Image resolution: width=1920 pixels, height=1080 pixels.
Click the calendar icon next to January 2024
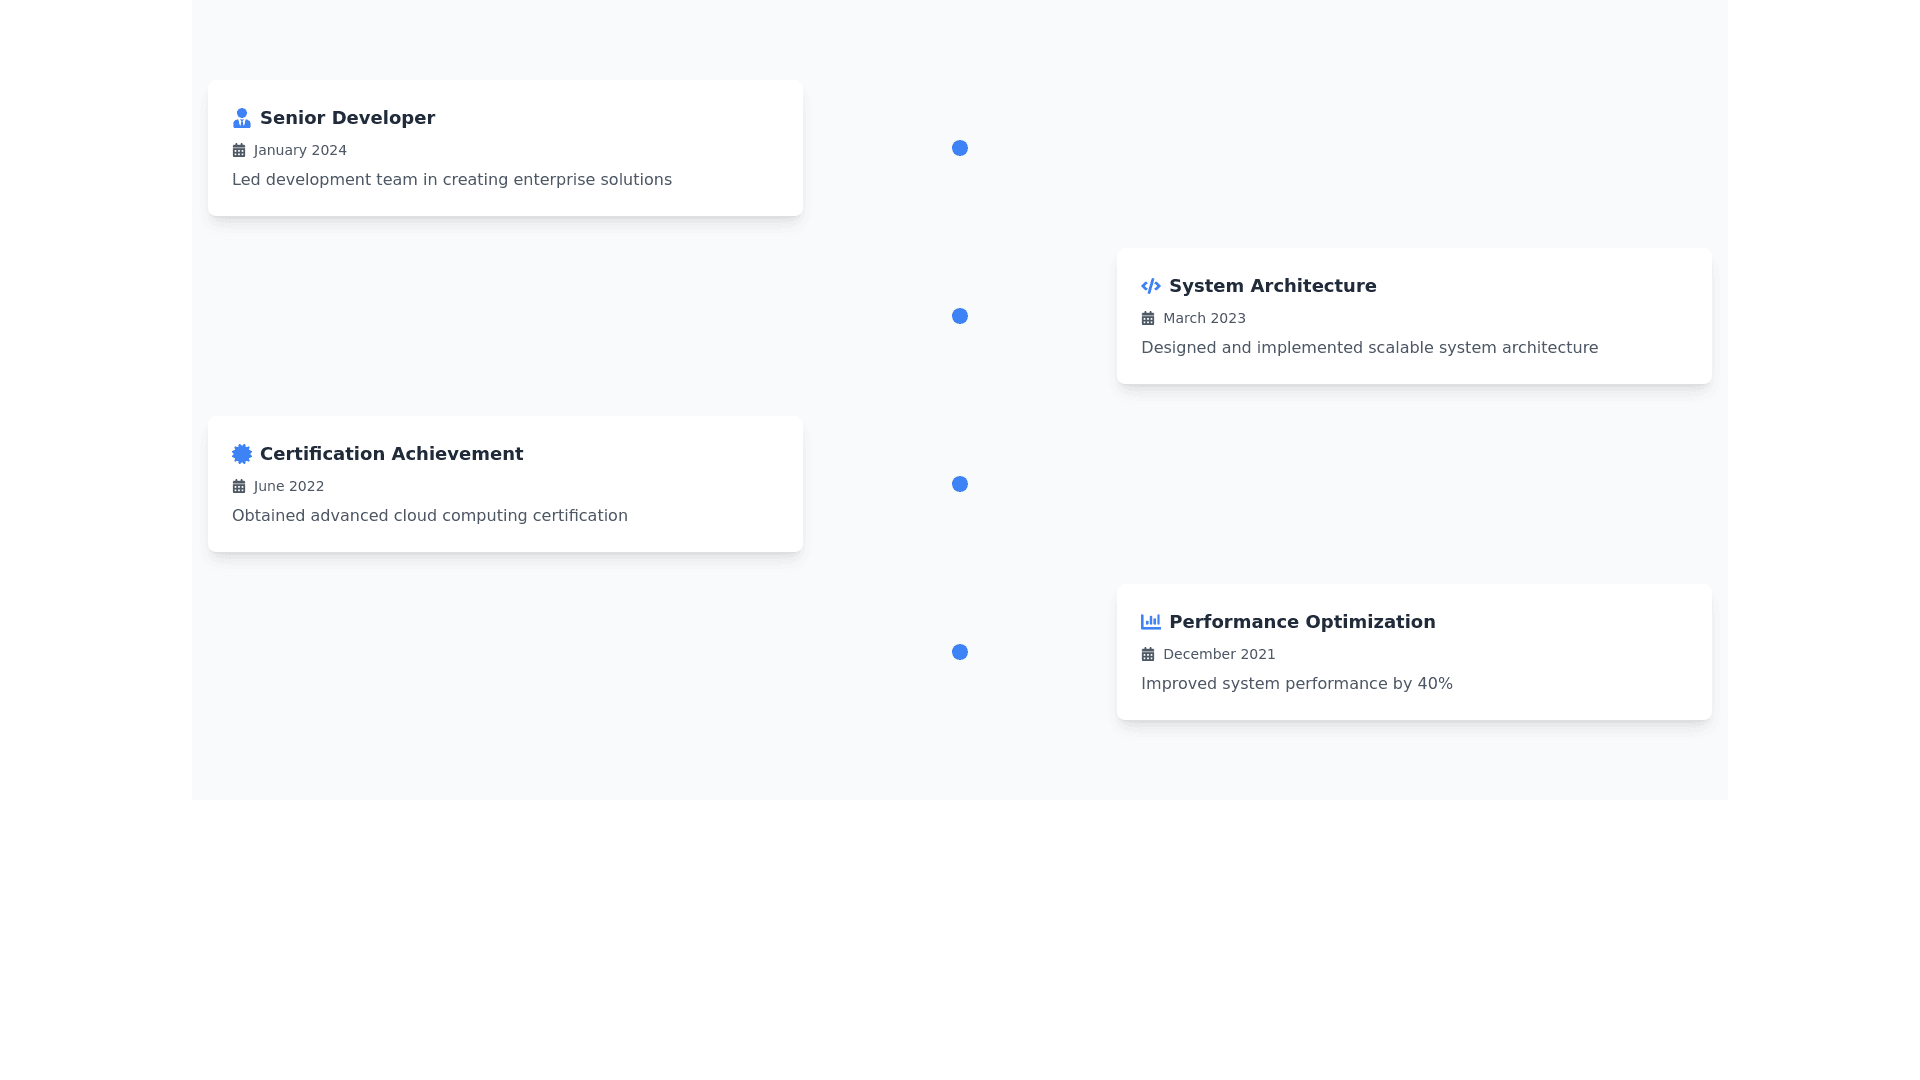239,150
